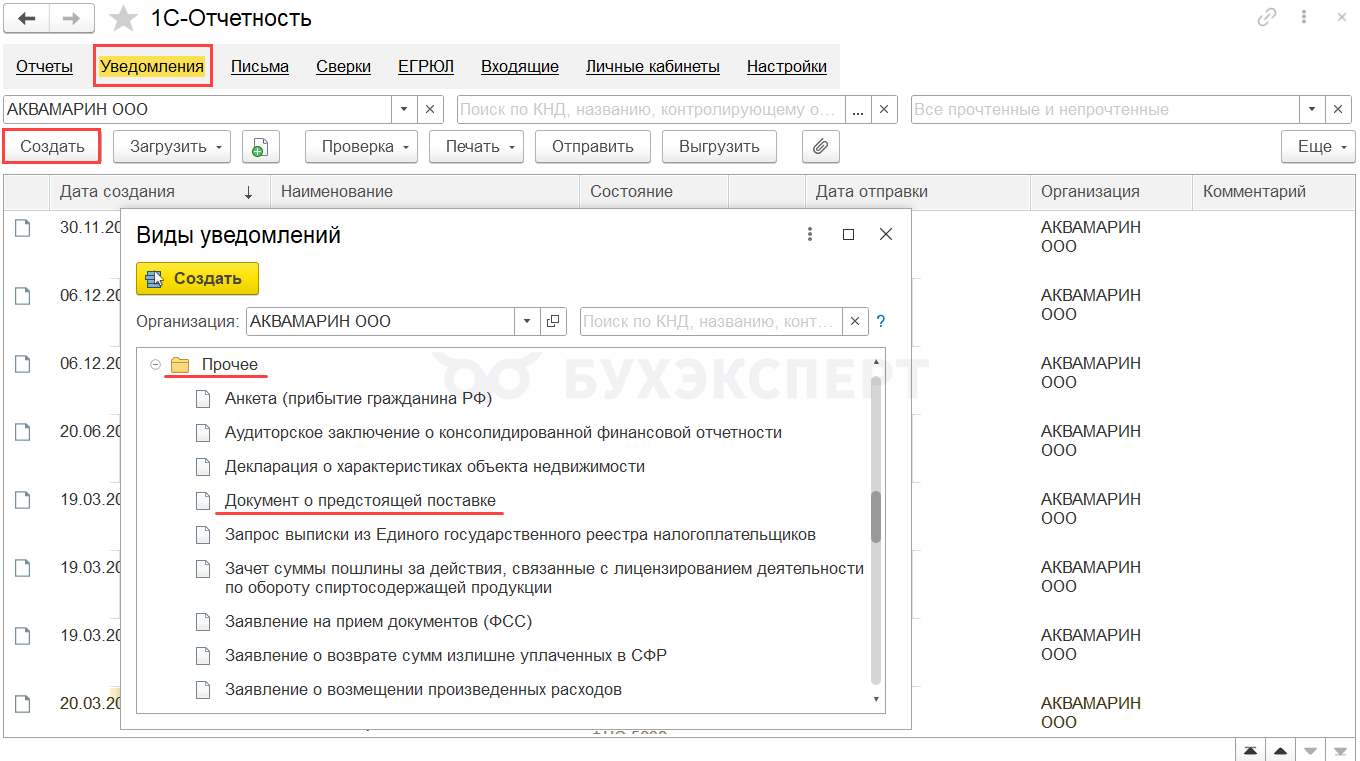Go to the Сверки tab

[x=344, y=67]
